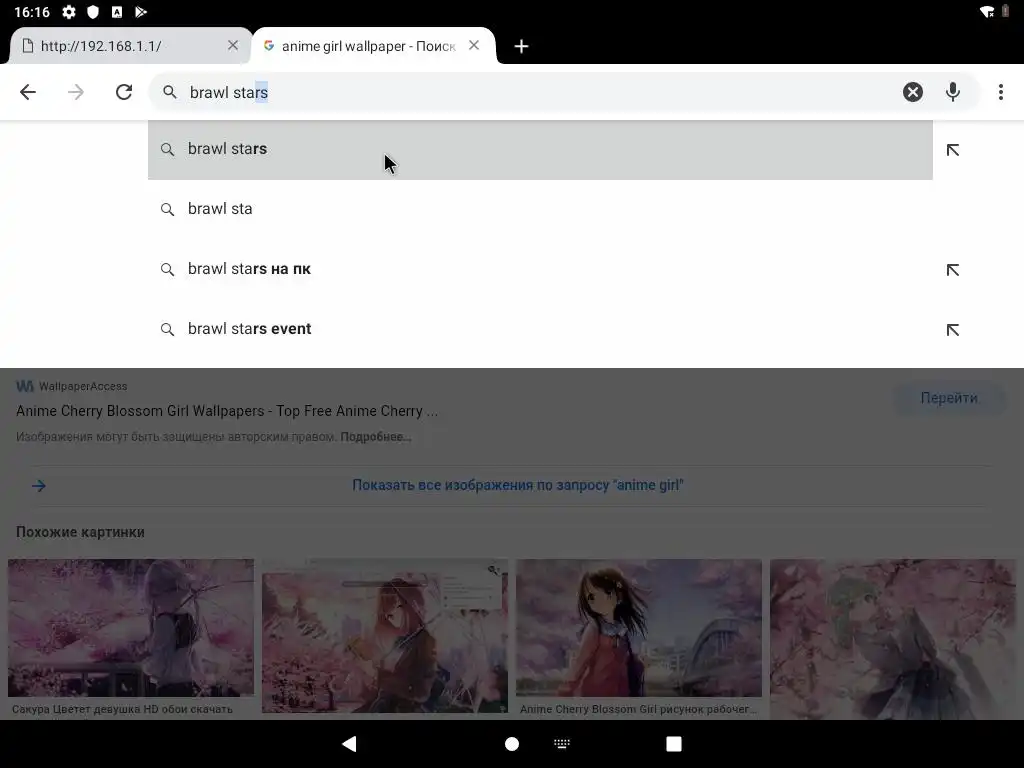
Task: Tap the shield icon in status bar
Action: click(x=93, y=12)
